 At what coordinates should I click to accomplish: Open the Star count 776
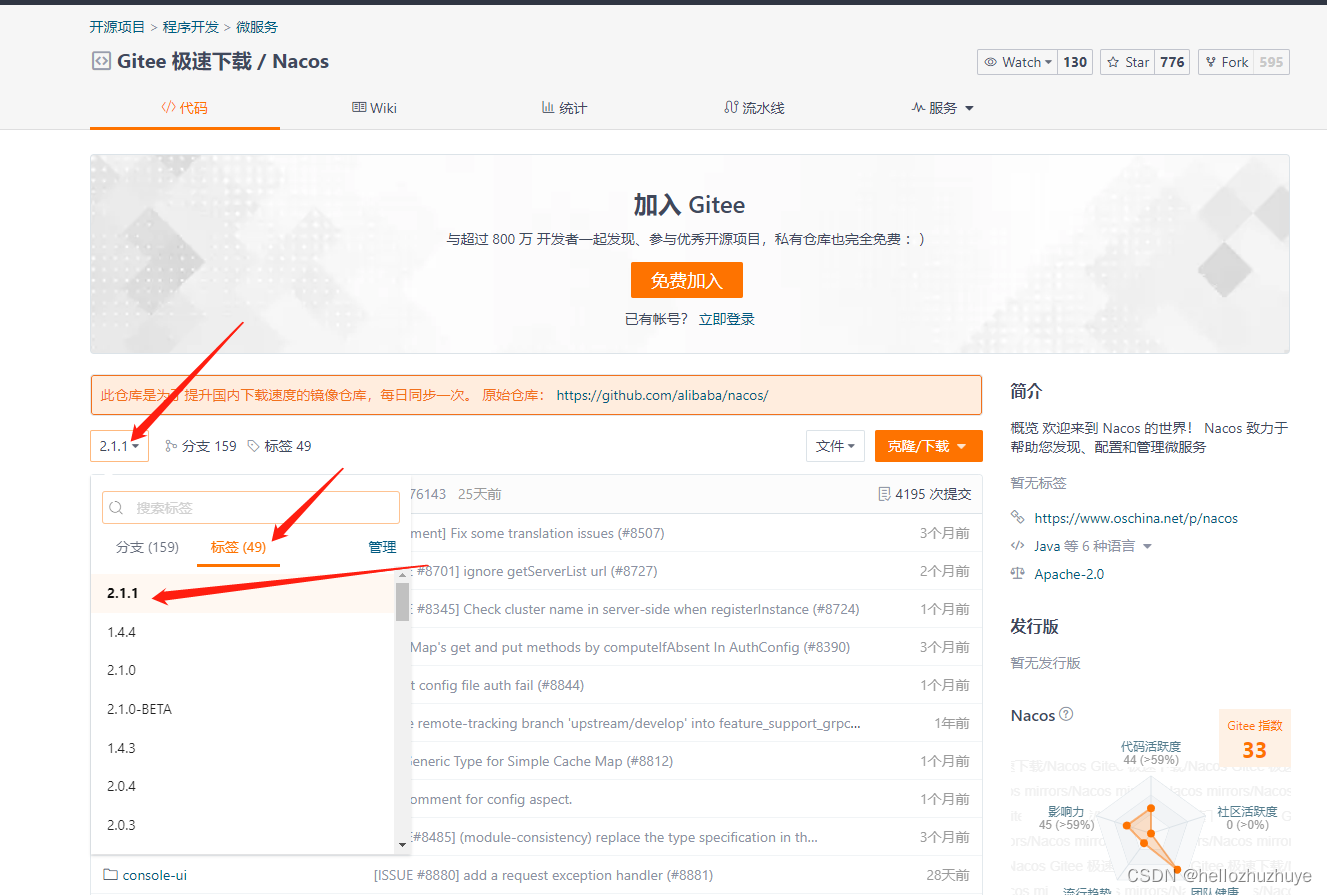1172,62
